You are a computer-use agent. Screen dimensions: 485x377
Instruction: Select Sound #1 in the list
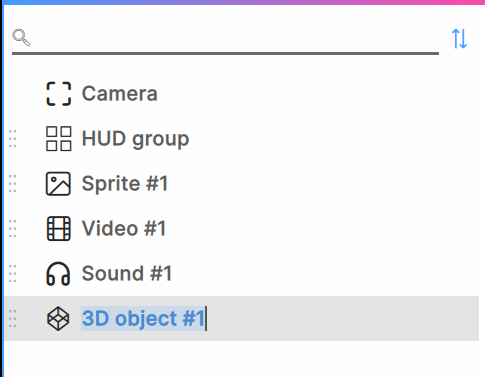(x=242, y=274)
